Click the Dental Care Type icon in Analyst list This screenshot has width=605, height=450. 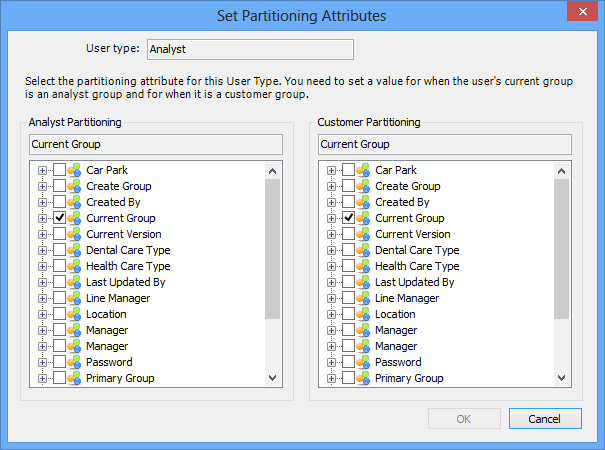coord(74,250)
